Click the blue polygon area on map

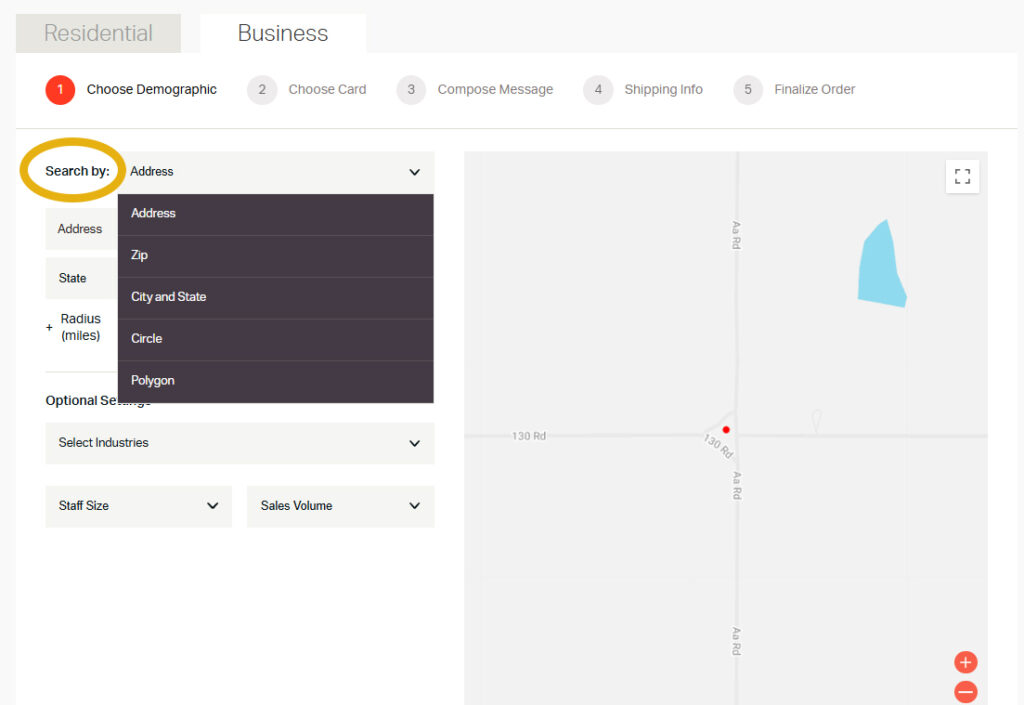pos(882,266)
